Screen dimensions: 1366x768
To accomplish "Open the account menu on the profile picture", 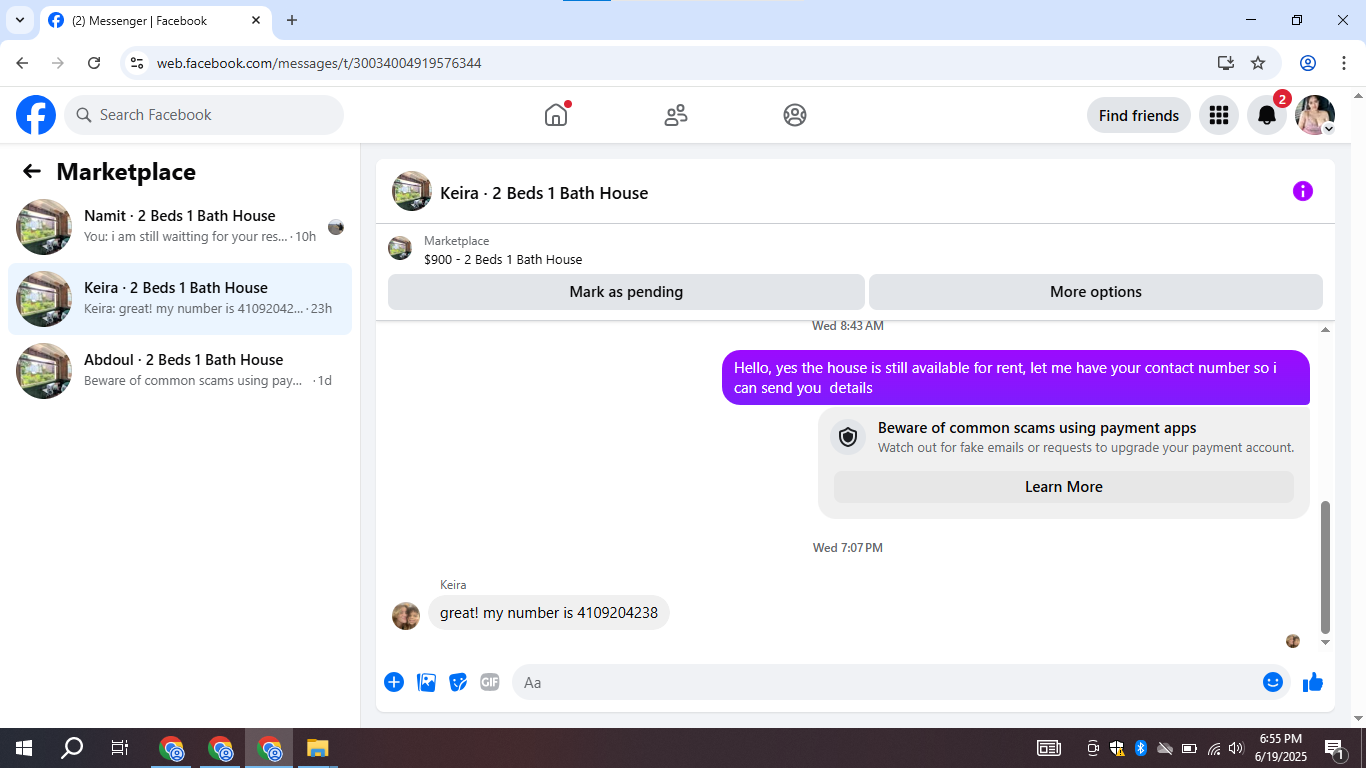I will pos(1315,115).
